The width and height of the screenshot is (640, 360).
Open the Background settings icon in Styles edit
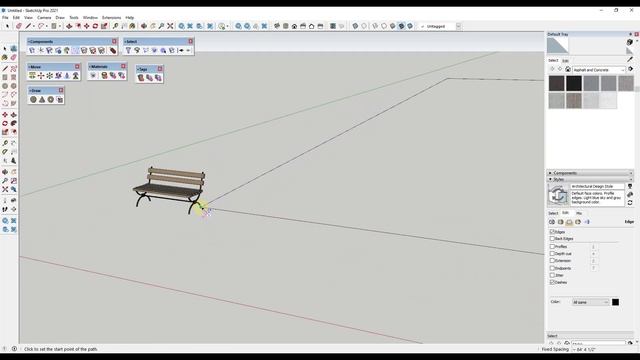[569, 222]
